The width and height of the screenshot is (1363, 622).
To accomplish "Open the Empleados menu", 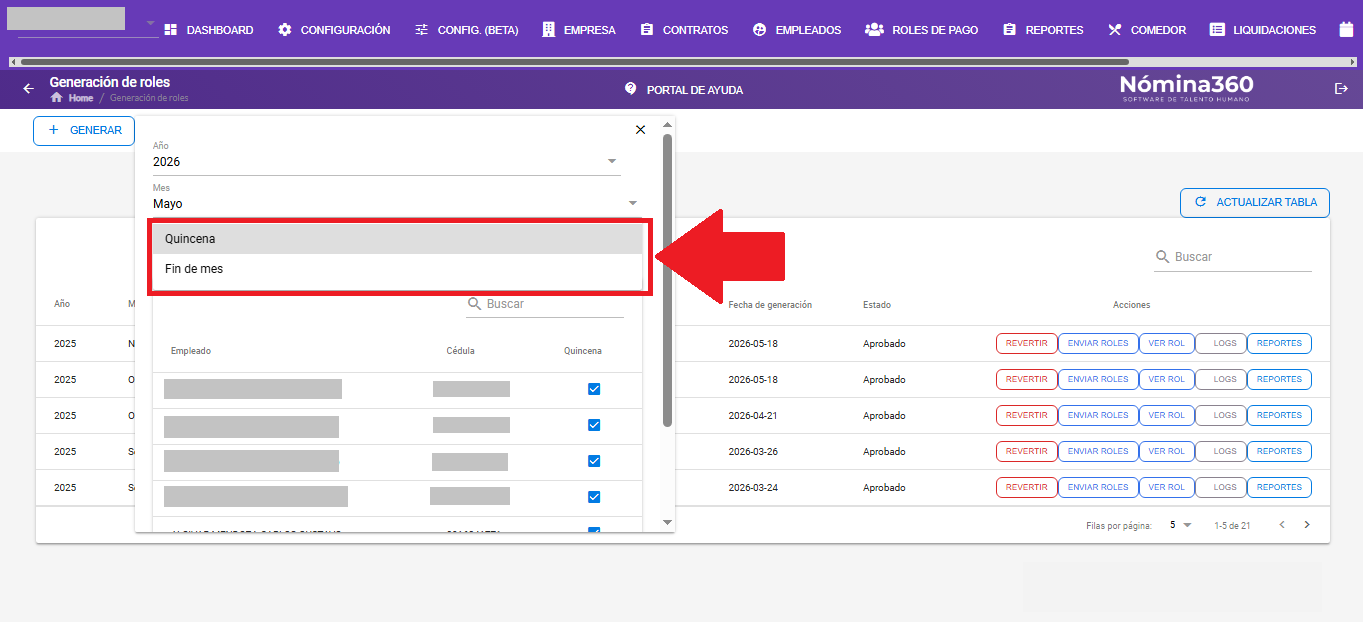I will [797, 30].
